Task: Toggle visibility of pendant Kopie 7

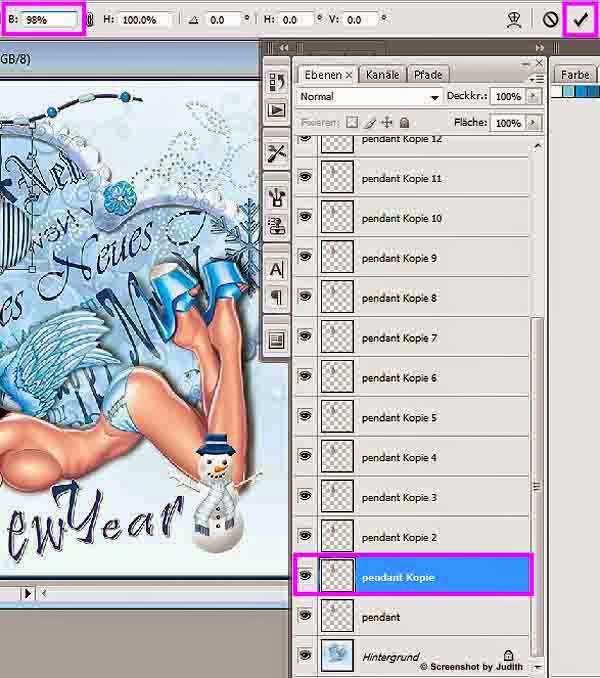Action: coord(305,336)
